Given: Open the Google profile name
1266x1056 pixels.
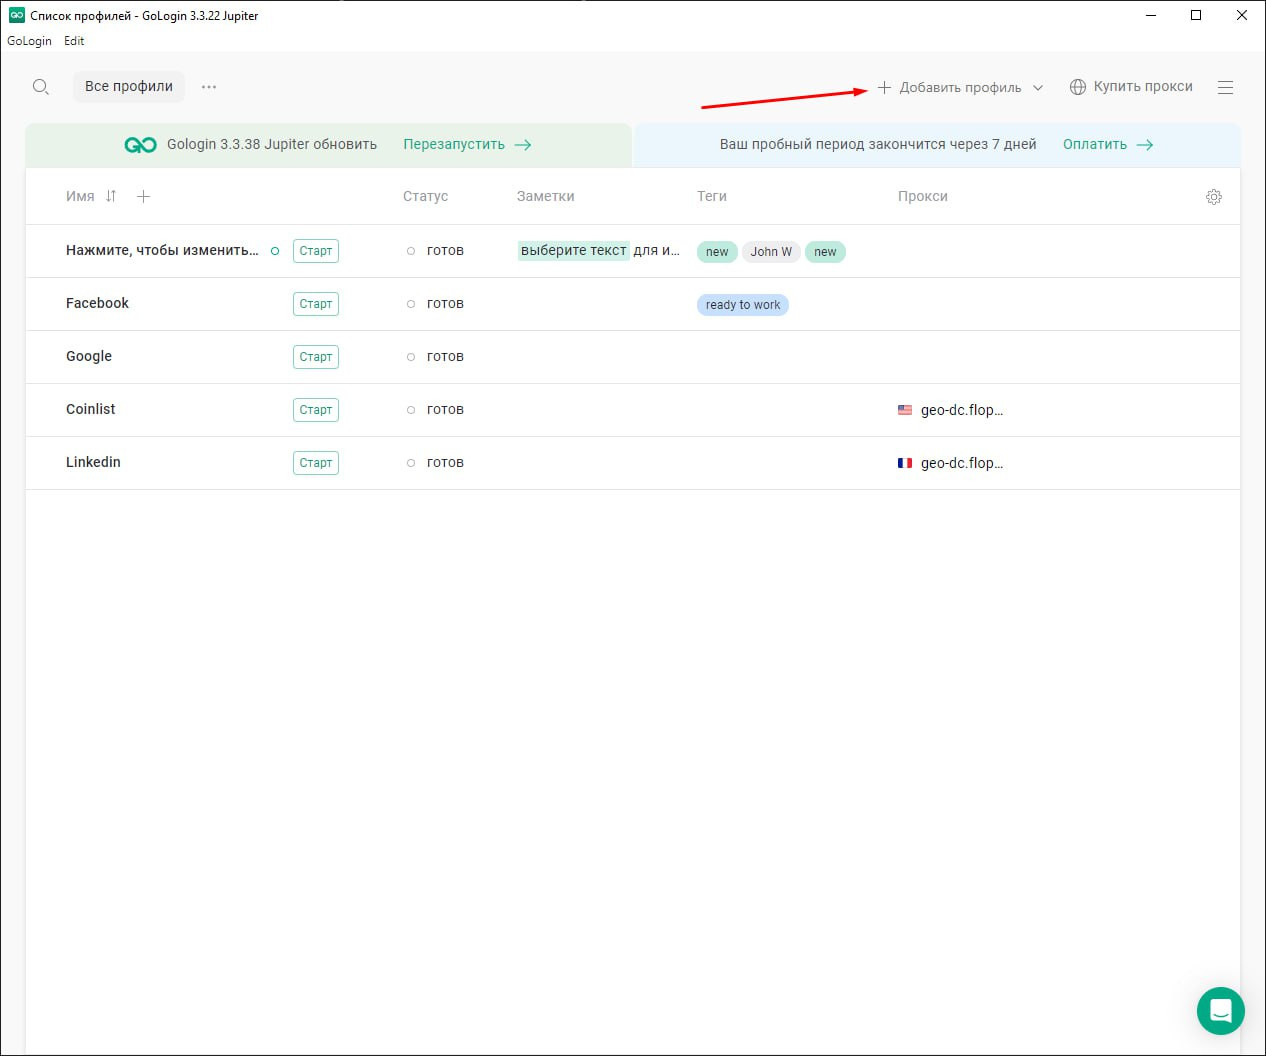Looking at the screenshot, I should point(89,356).
